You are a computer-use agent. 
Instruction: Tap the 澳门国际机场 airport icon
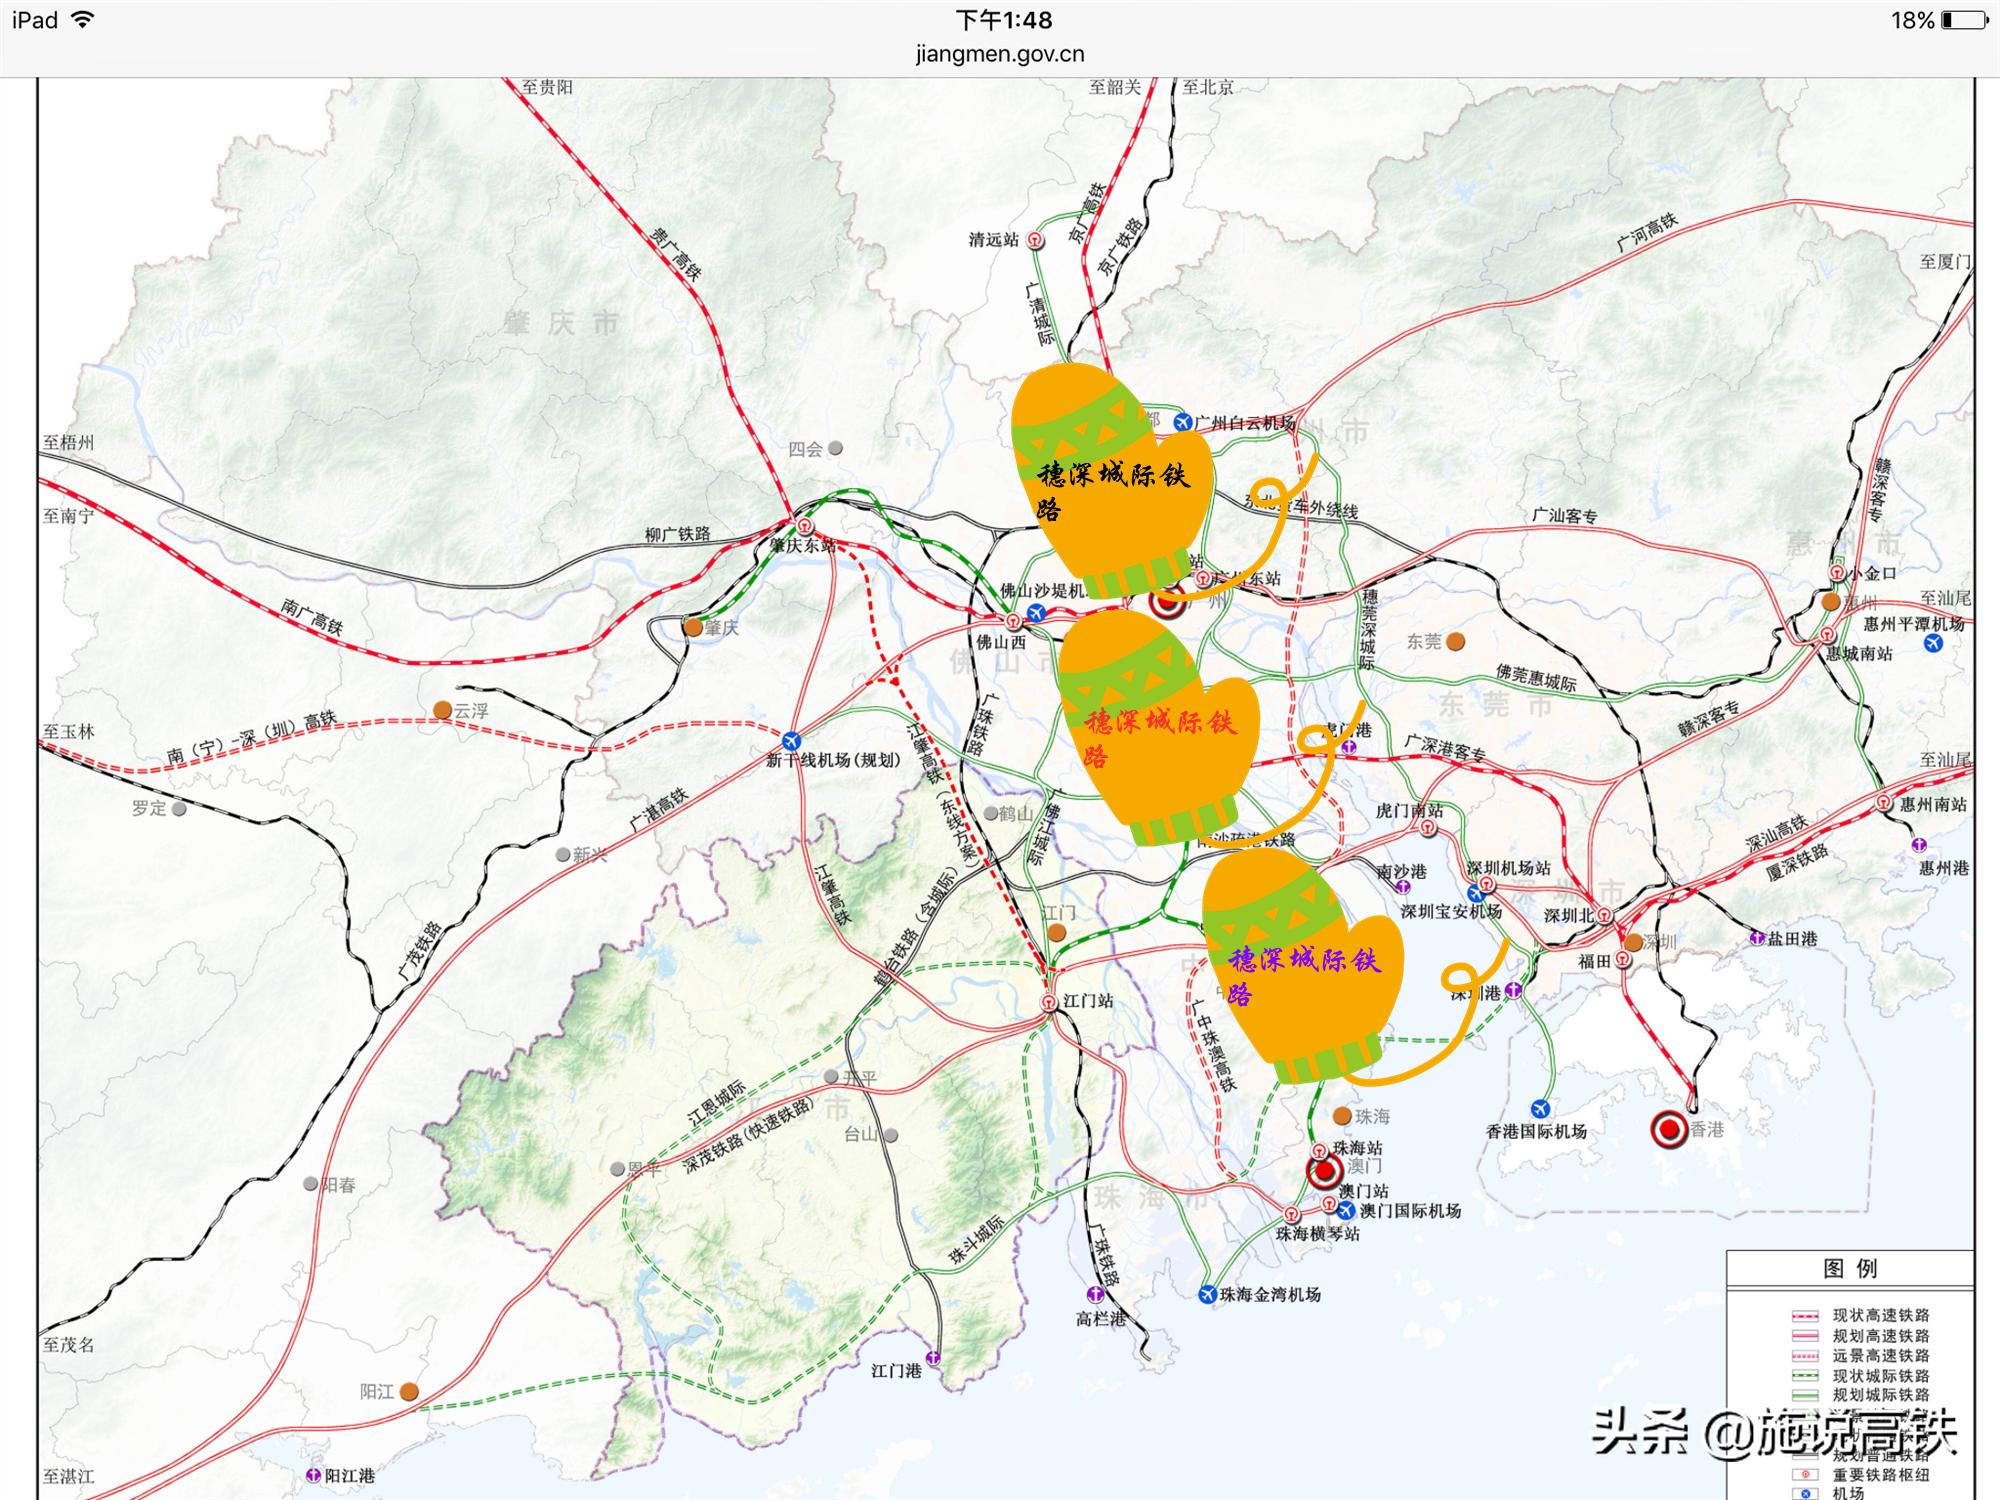(1347, 1210)
